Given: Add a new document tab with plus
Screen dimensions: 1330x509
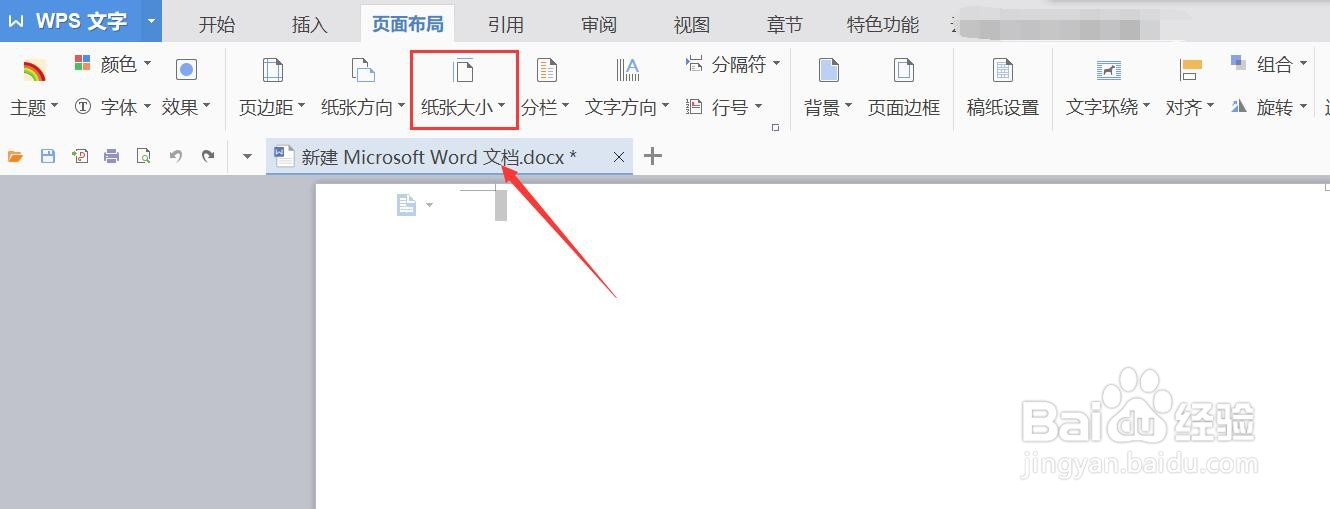Looking at the screenshot, I should pos(653,156).
